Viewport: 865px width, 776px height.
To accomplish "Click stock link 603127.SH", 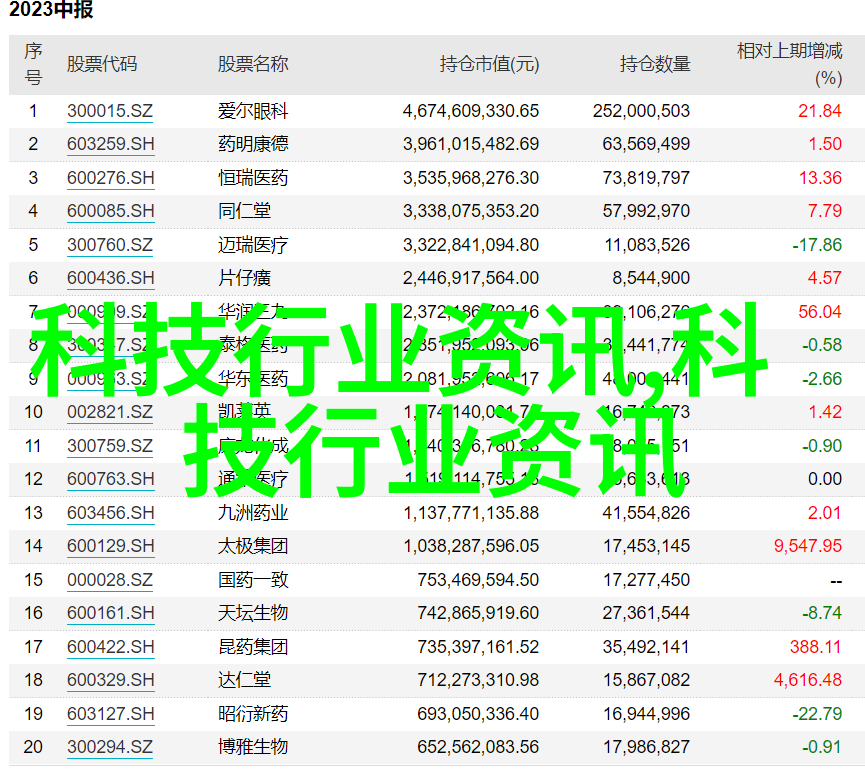I will [x=110, y=714].
